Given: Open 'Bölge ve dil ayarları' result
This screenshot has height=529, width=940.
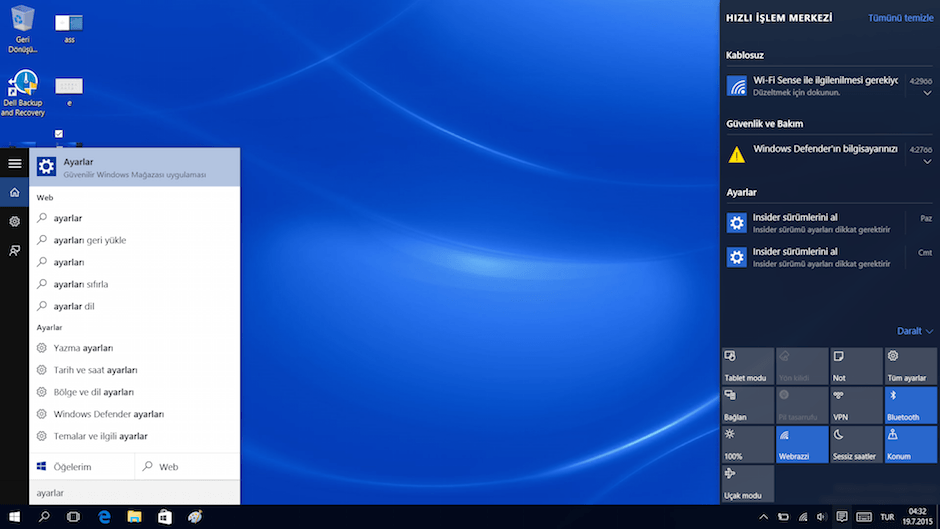Looking at the screenshot, I should [x=135, y=392].
